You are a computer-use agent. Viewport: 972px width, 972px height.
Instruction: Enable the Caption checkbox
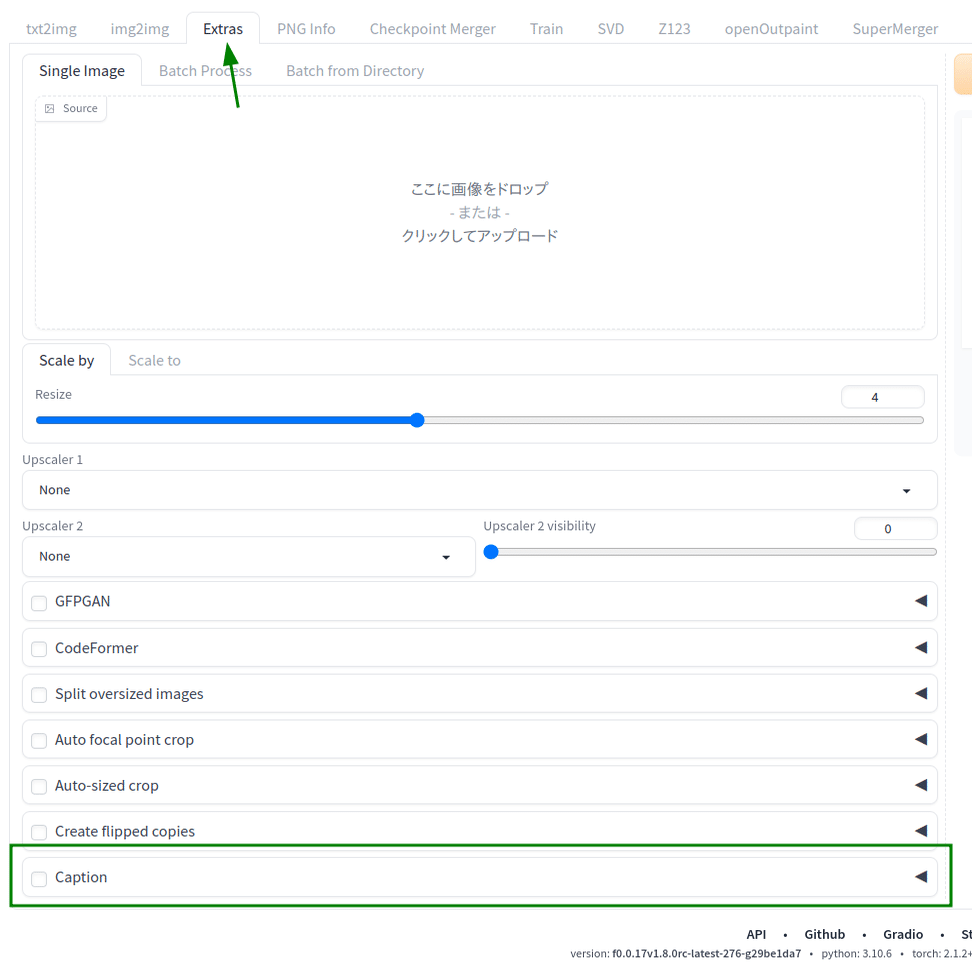pos(39,878)
